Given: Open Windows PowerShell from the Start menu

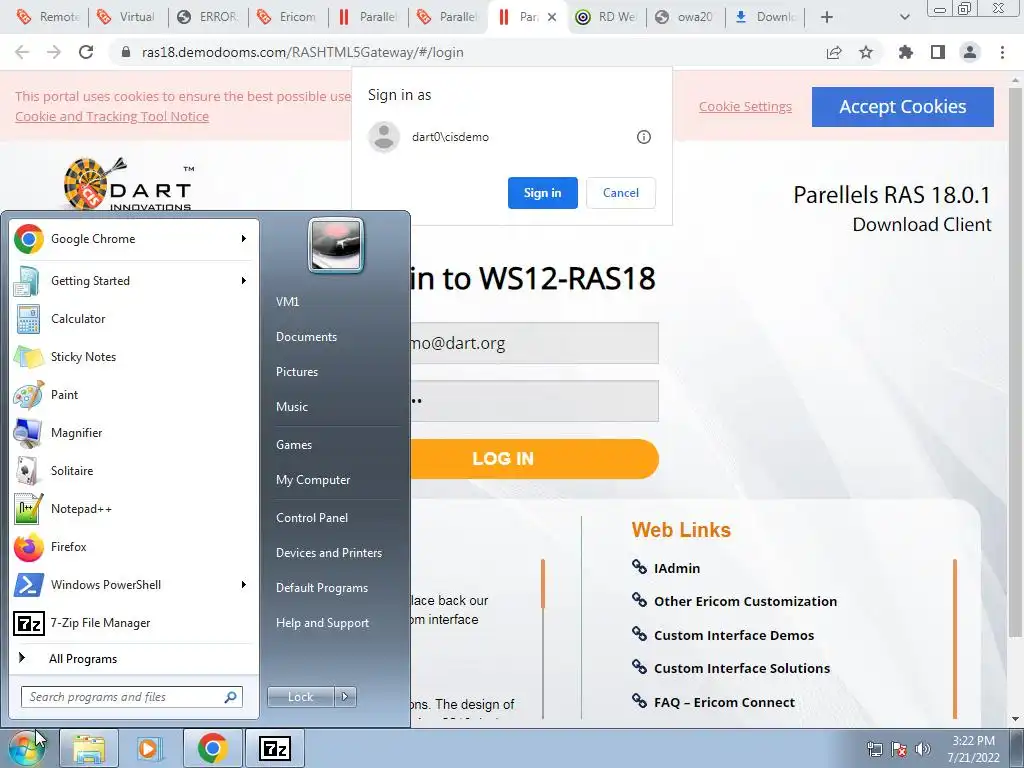Looking at the screenshot, I should point(134,584).
